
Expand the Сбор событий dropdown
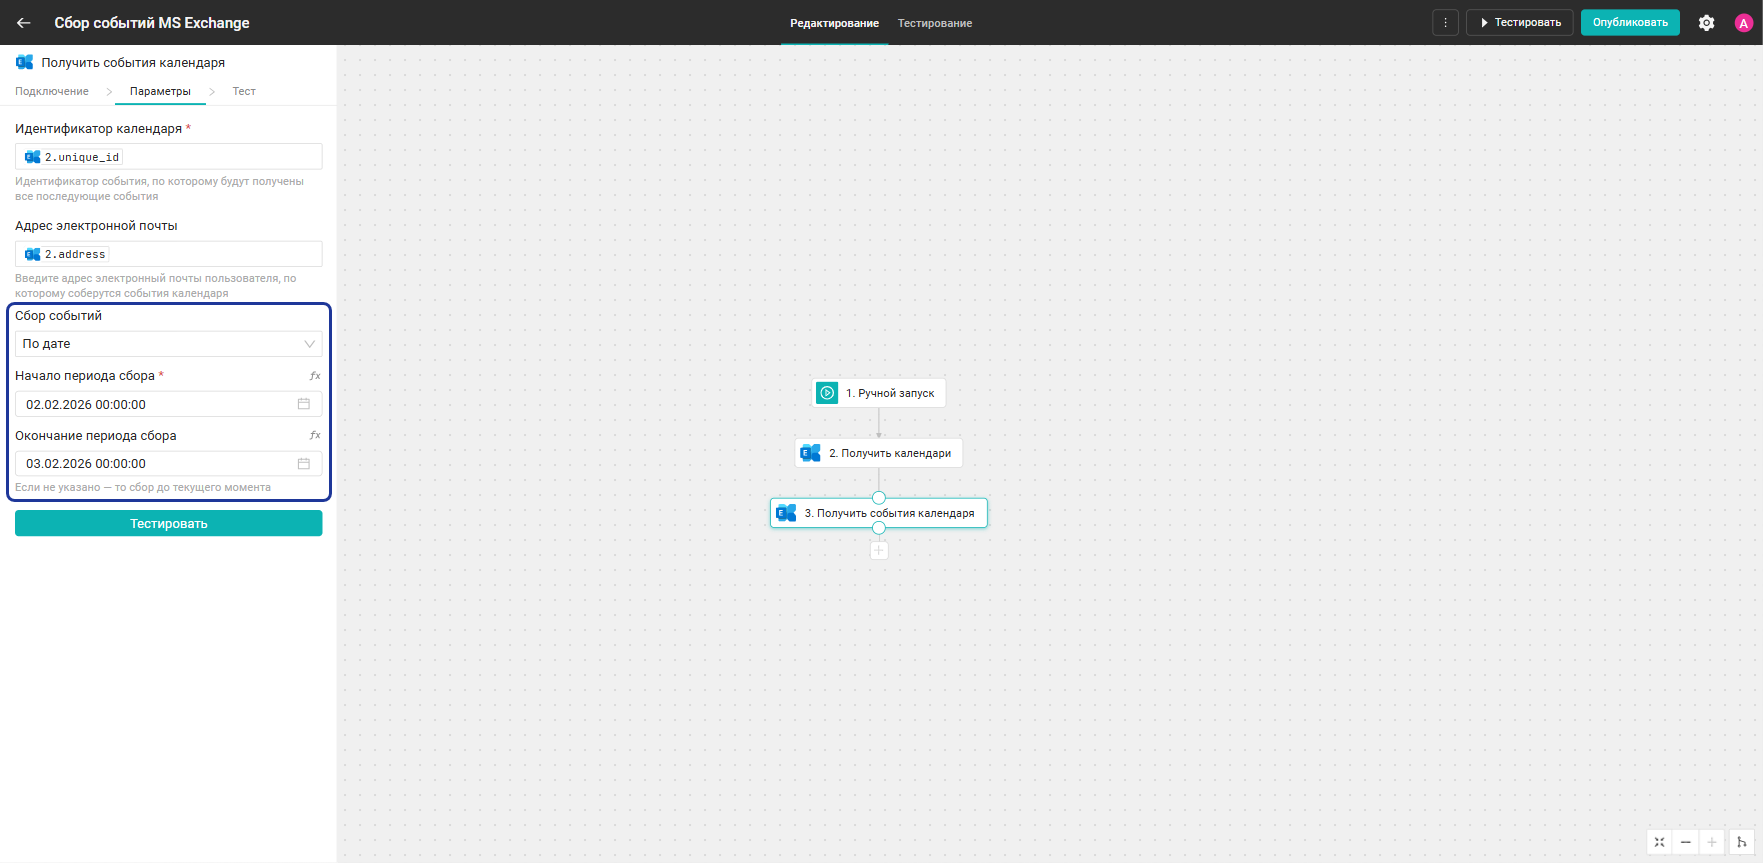[x=168, y=344]
